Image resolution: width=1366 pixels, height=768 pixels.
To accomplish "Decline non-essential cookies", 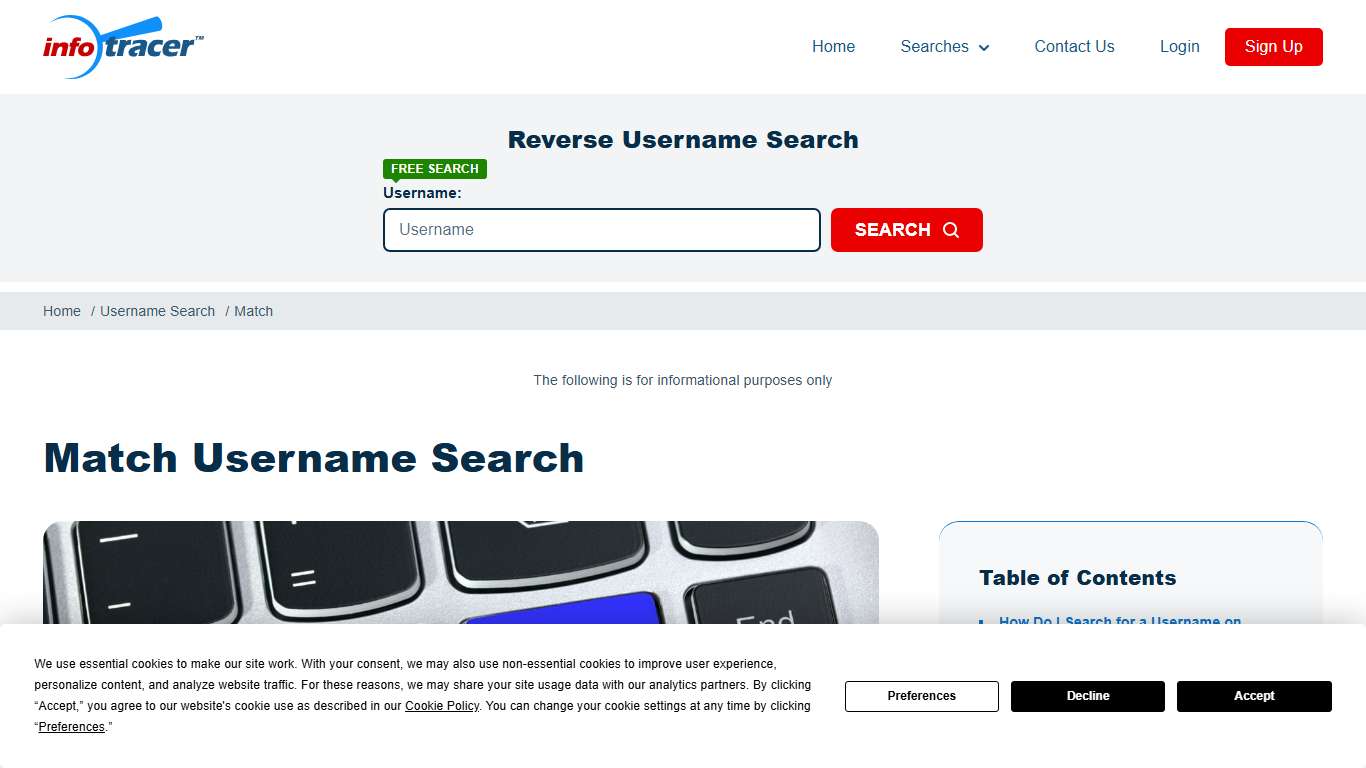I will click(1087, 696).
